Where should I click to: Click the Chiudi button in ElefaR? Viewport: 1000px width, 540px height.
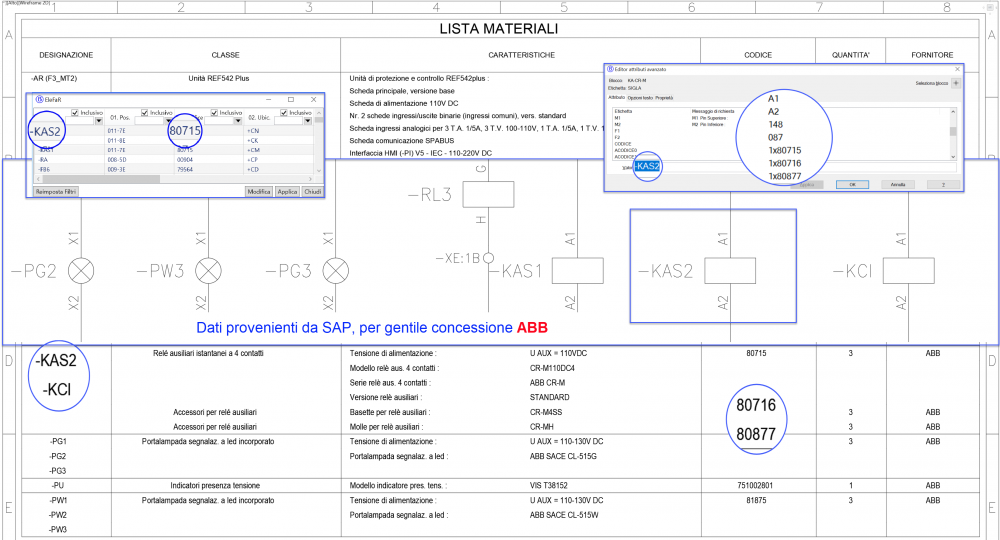312,192
